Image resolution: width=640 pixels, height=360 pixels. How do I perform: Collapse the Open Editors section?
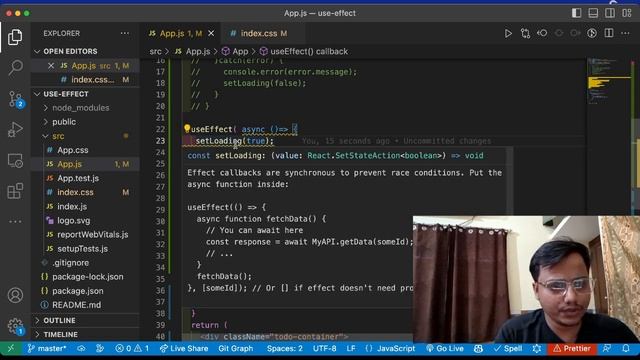(85, 51)
